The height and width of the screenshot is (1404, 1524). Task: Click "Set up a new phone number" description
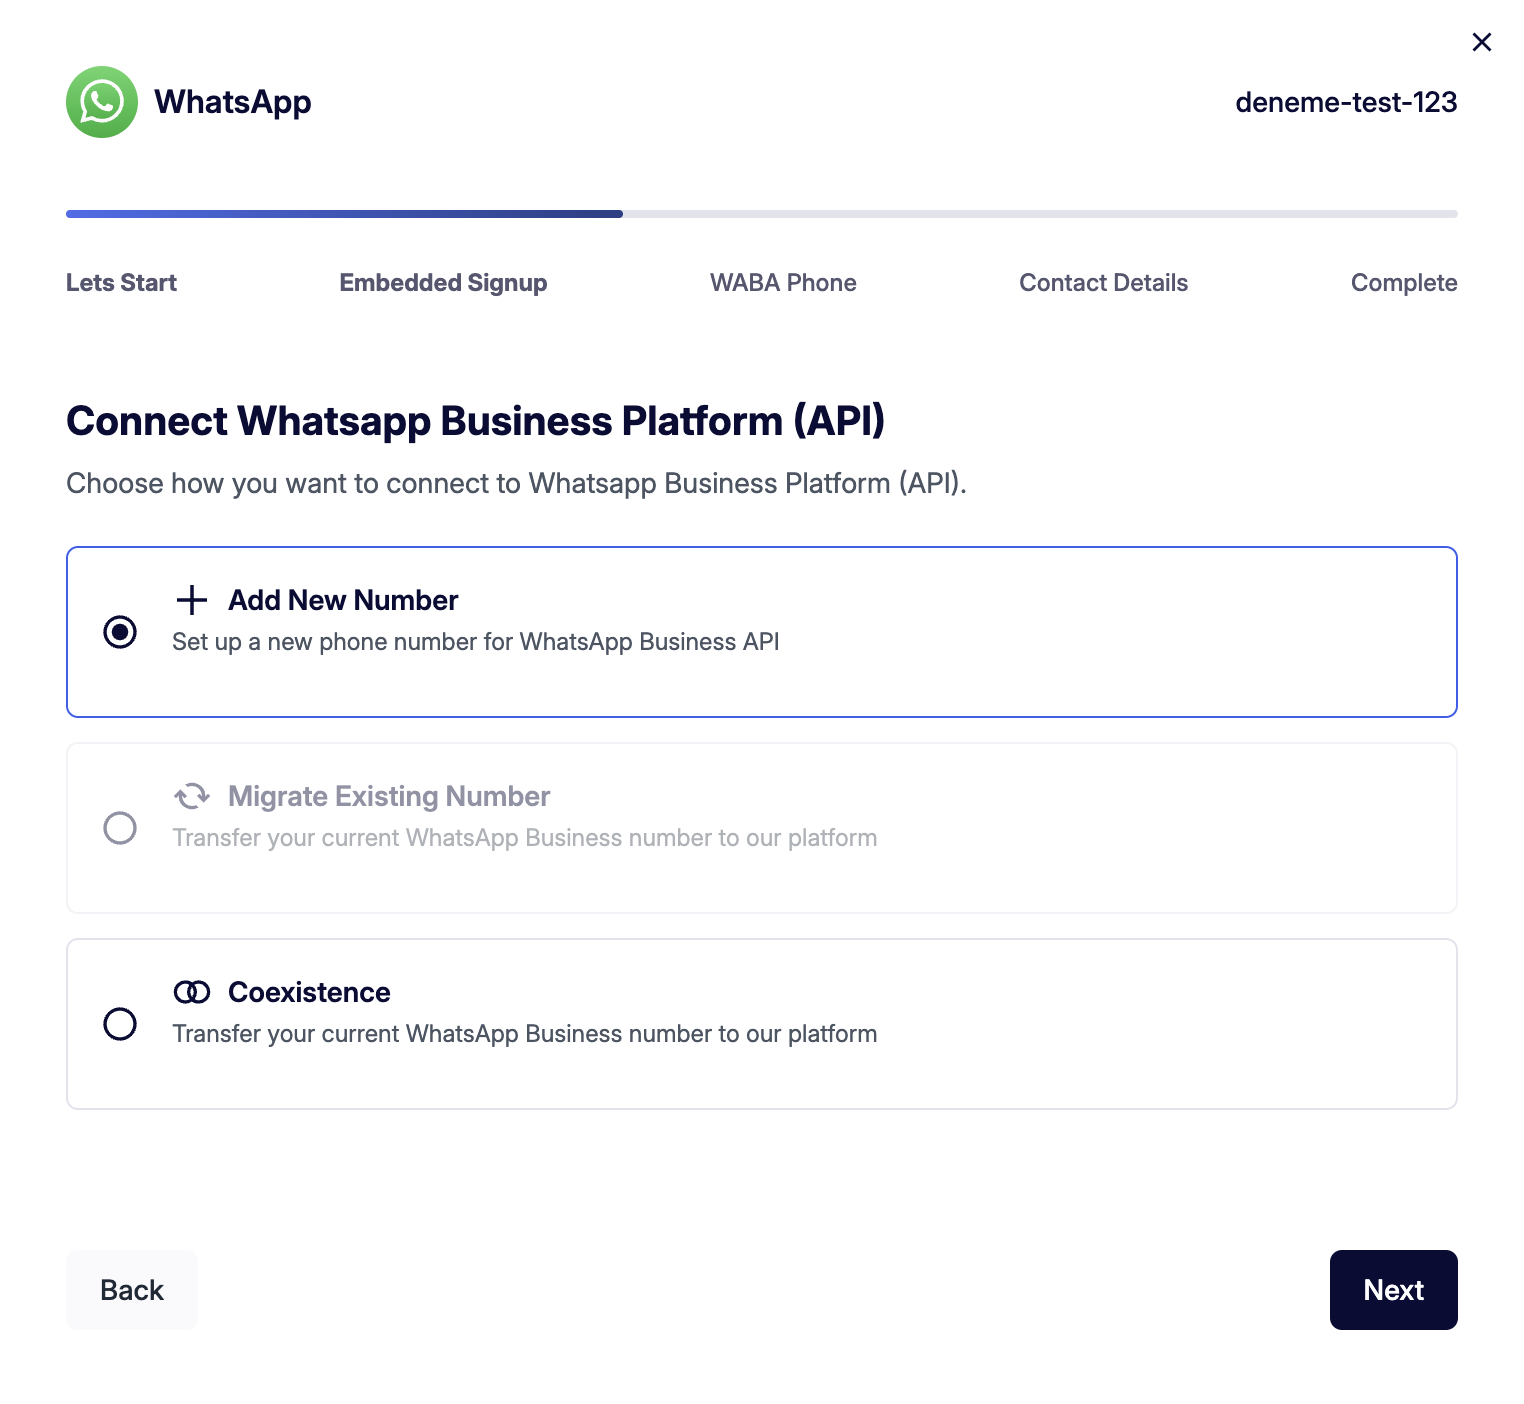point(476,642)
